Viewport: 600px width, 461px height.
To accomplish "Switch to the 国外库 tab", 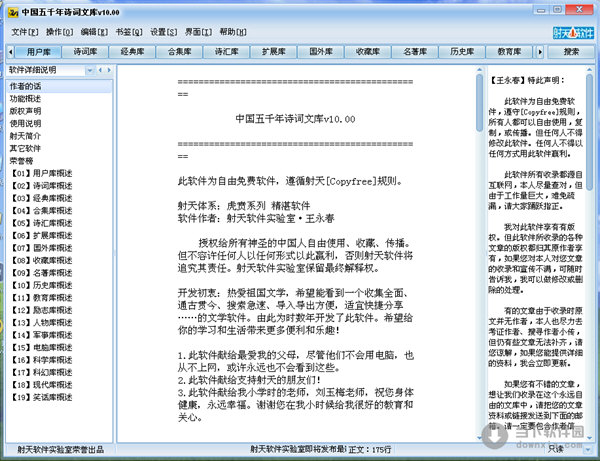I will pyautogui.click(x=321, y=52).
